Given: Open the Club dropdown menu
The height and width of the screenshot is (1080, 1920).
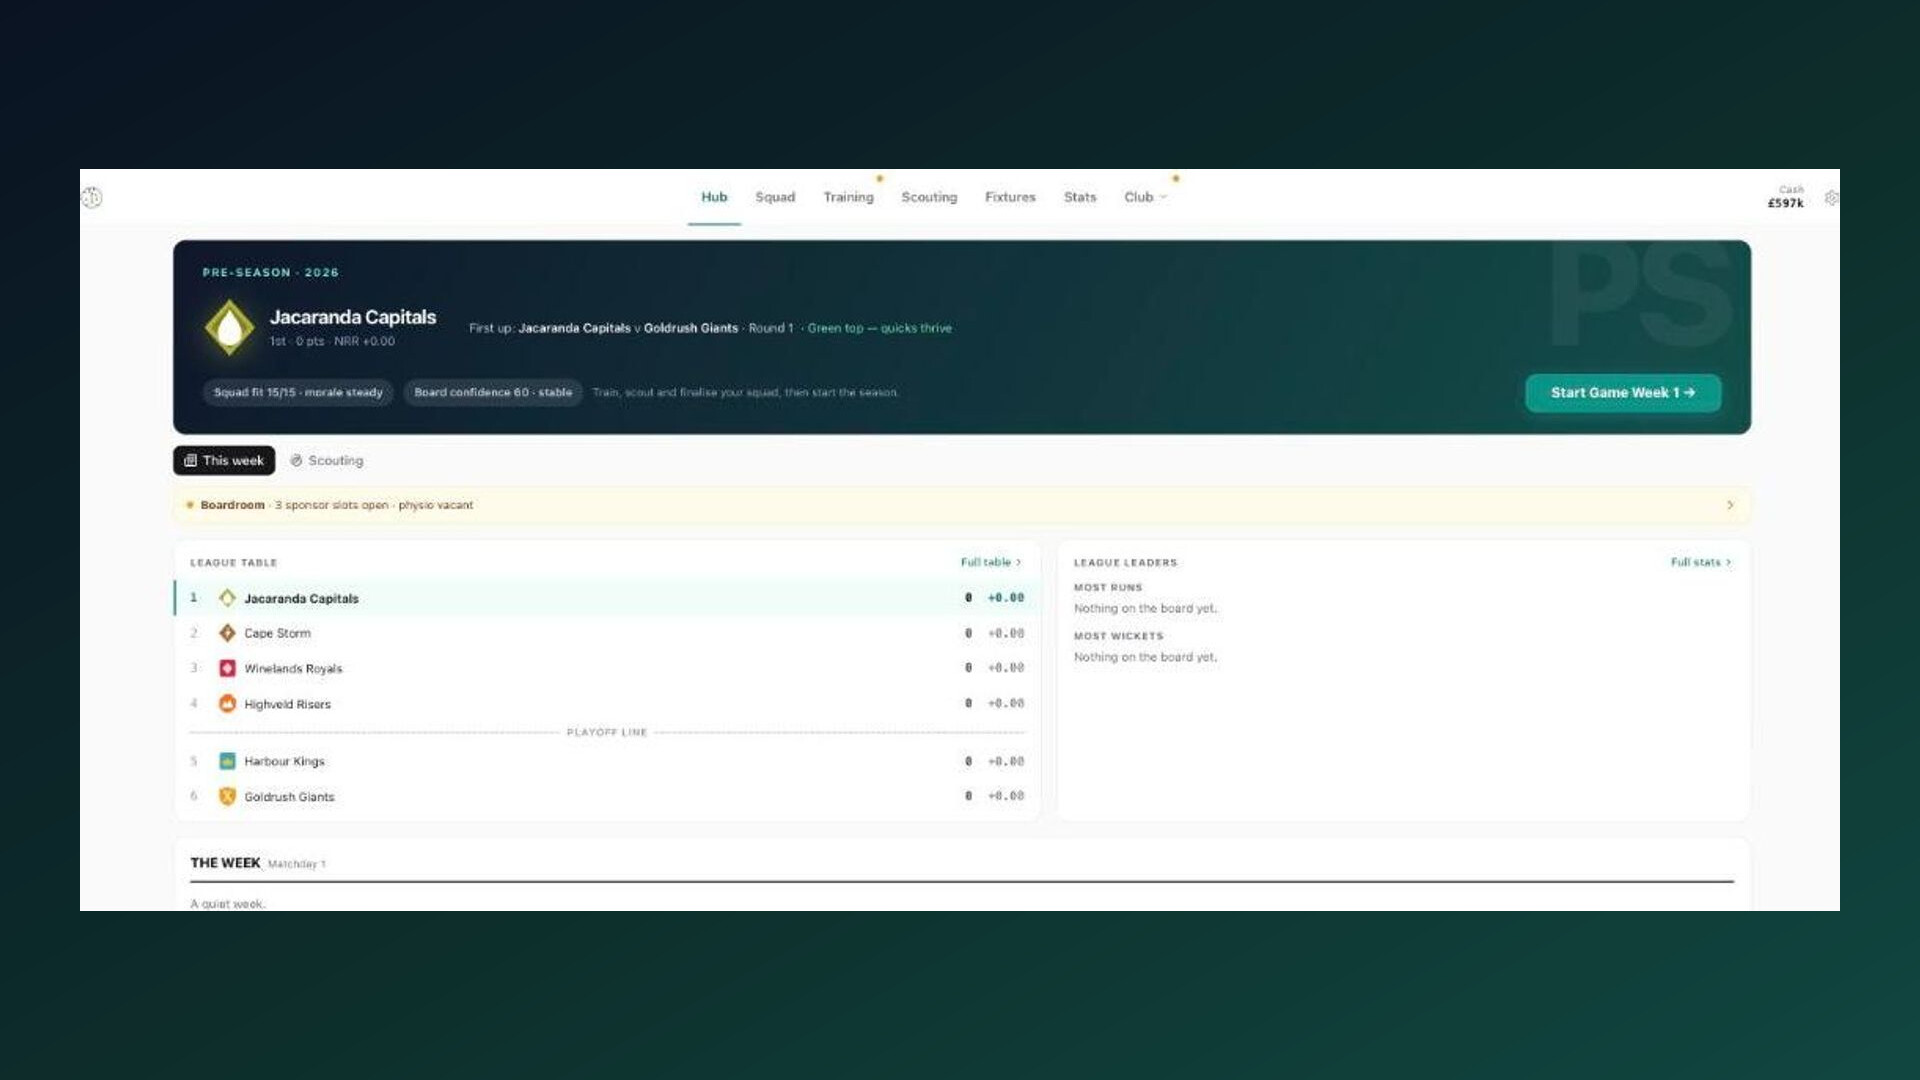Looking at the screenshot, I should (1145, 197).
